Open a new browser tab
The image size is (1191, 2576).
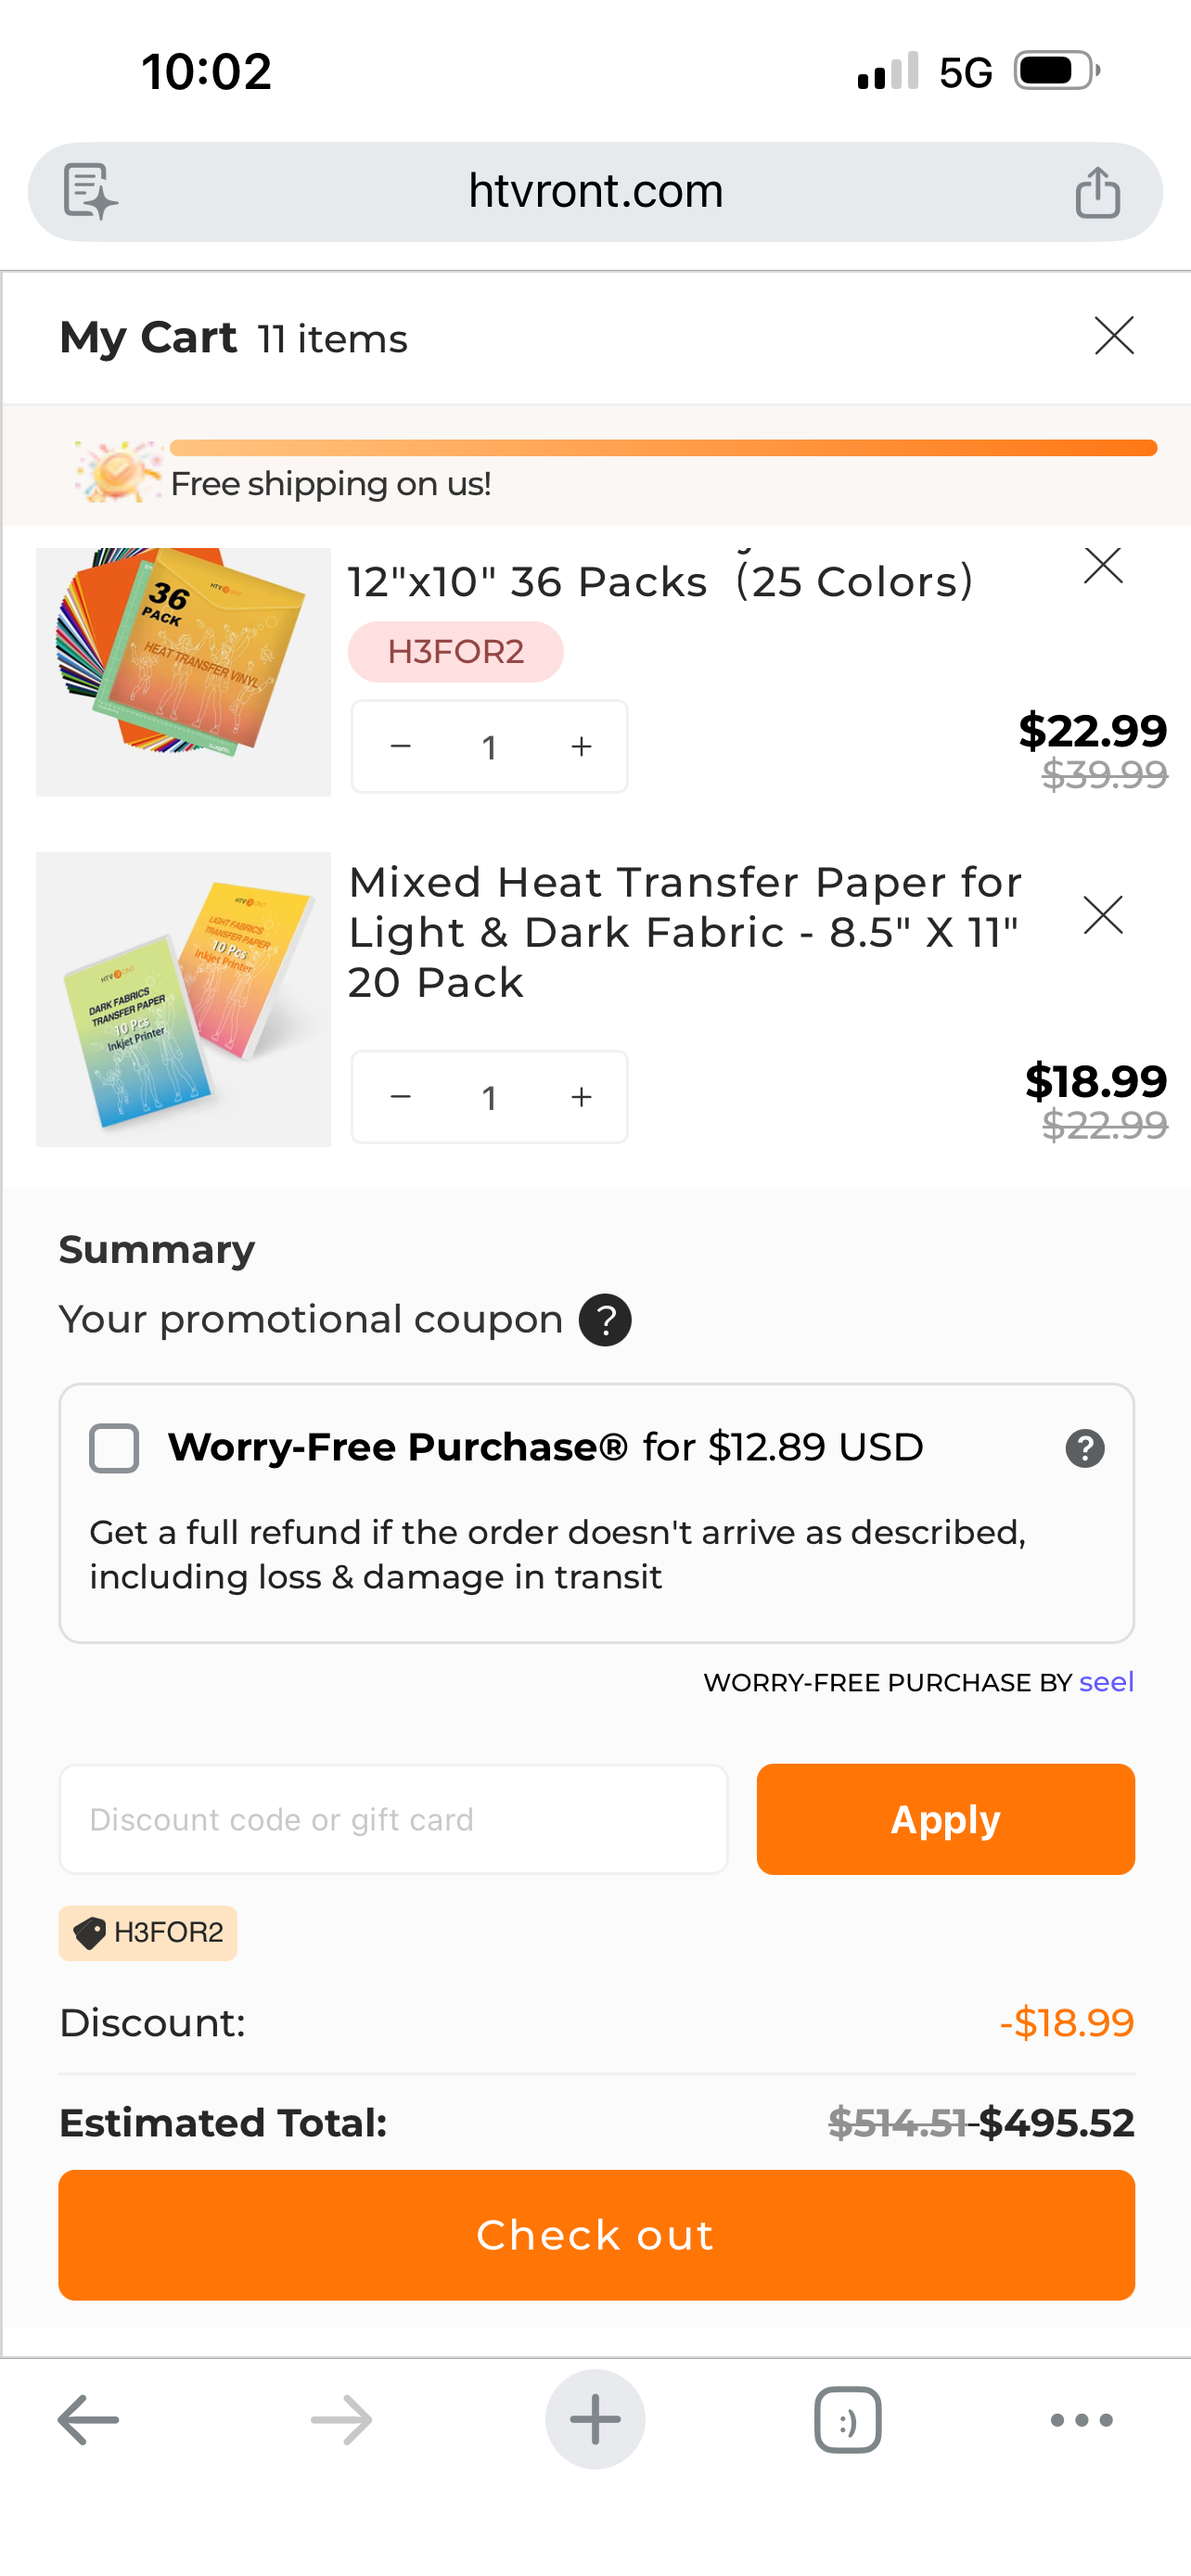point(595,2420)
